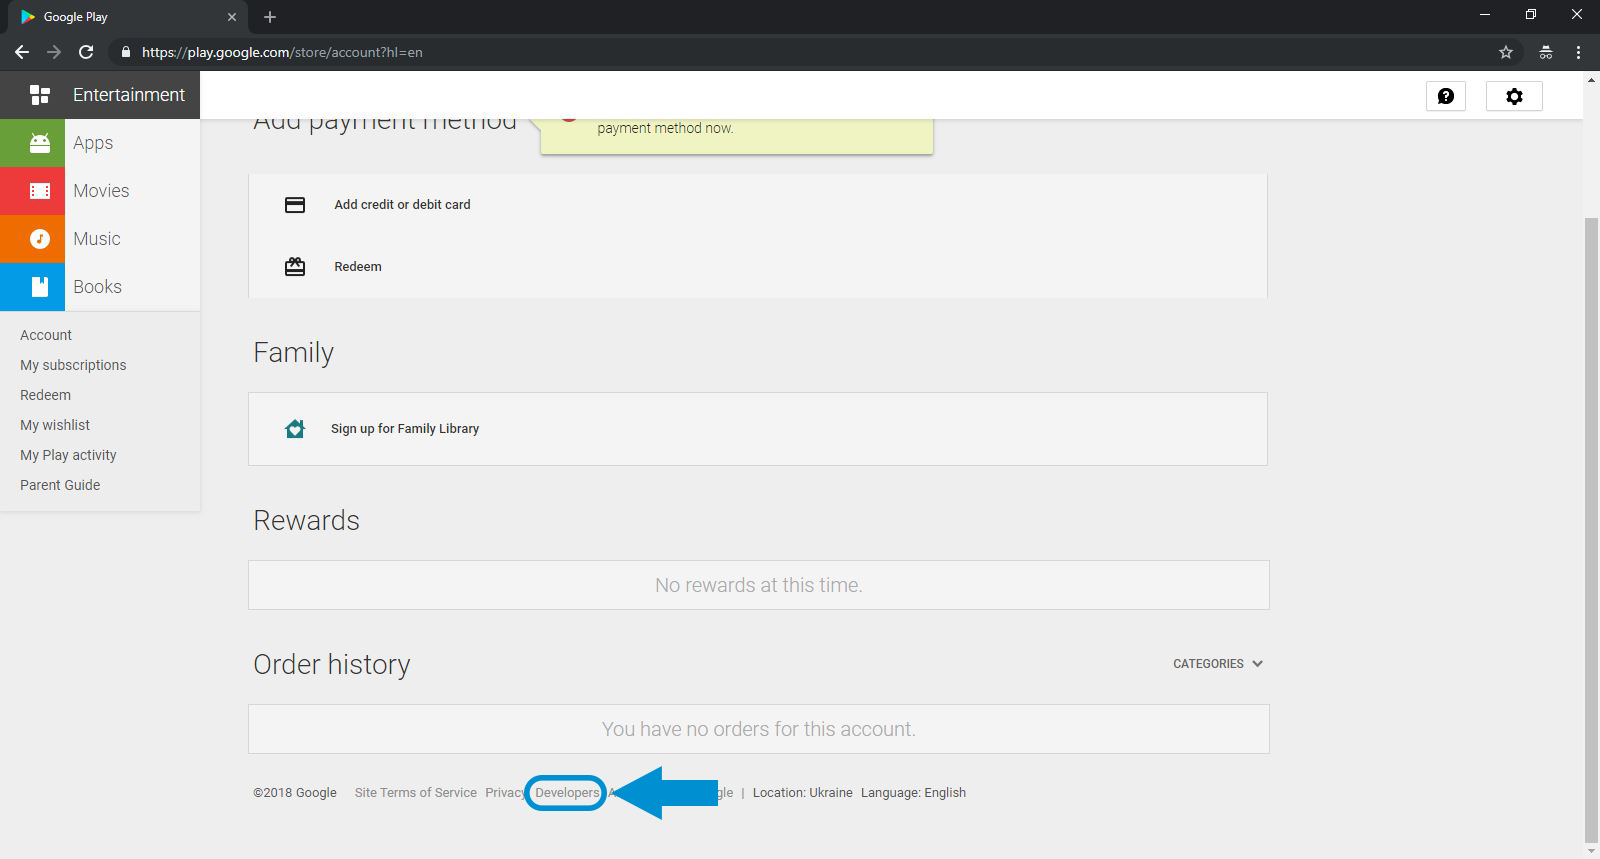Open a new browser tab
The width and height of the screenshot is (1600, 859).
[x=270, y=17]
